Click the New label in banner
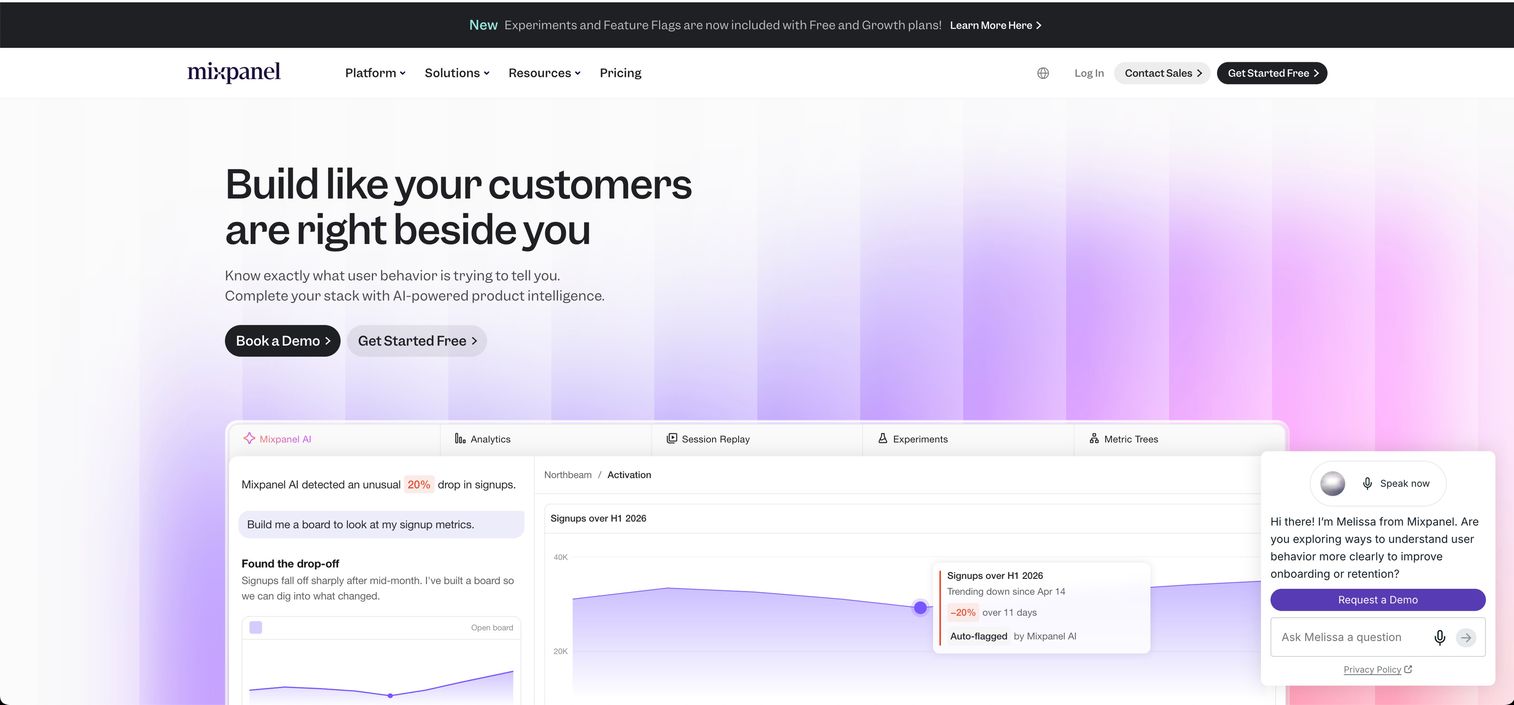Viewport: 1514px width, 705px height. pyautogui.click(x=483, y=25)
